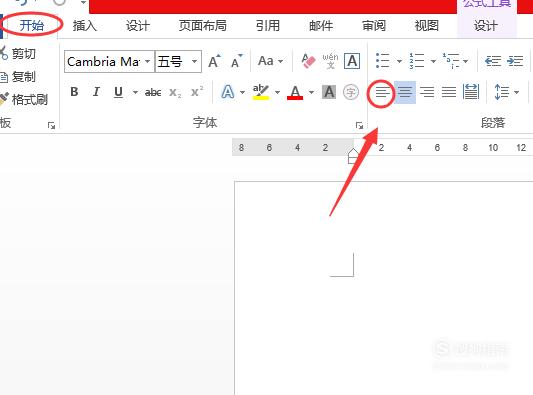Toggle bold formatting
This screenshot has height=395, width=533.
point(74,92)
